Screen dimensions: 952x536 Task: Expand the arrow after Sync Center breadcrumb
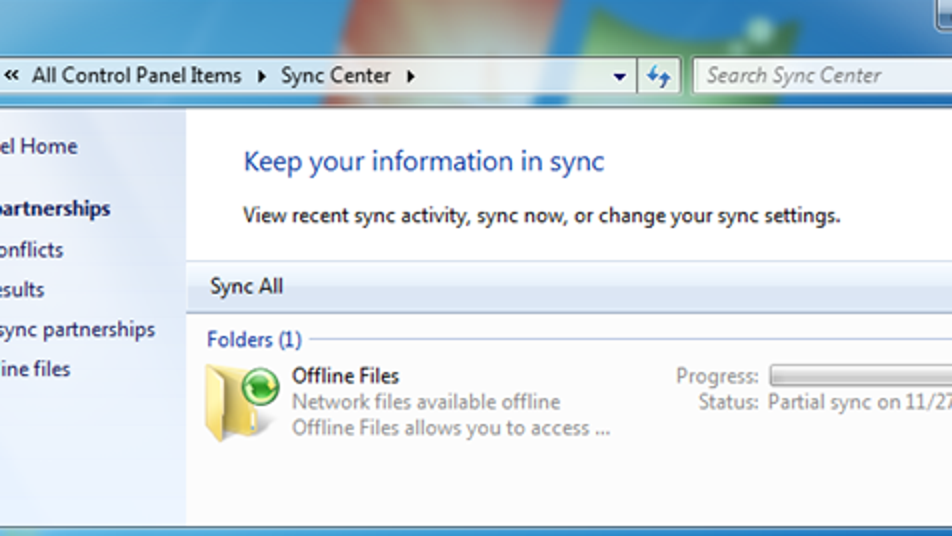[x=410, y=76]
